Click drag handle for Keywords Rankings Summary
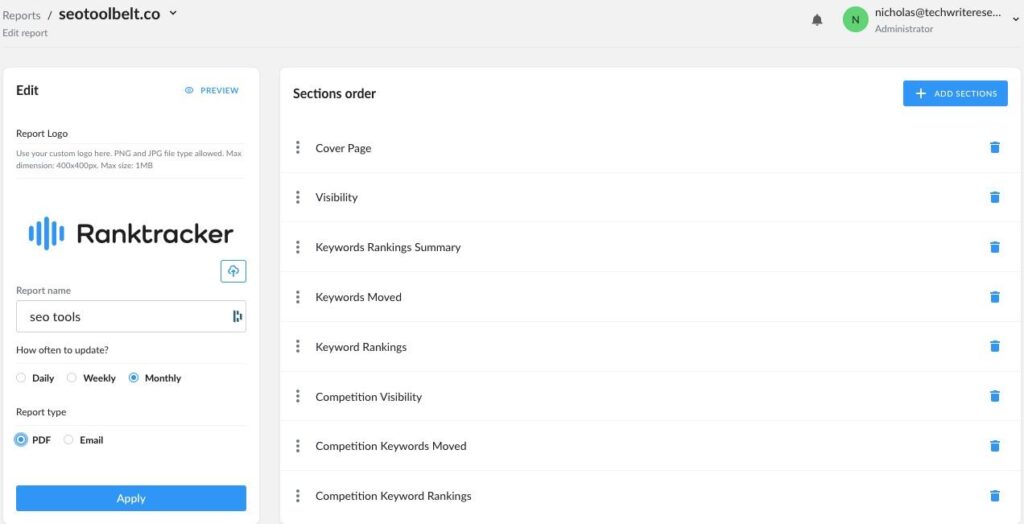Screen dimensions: 1024x524 298,247
